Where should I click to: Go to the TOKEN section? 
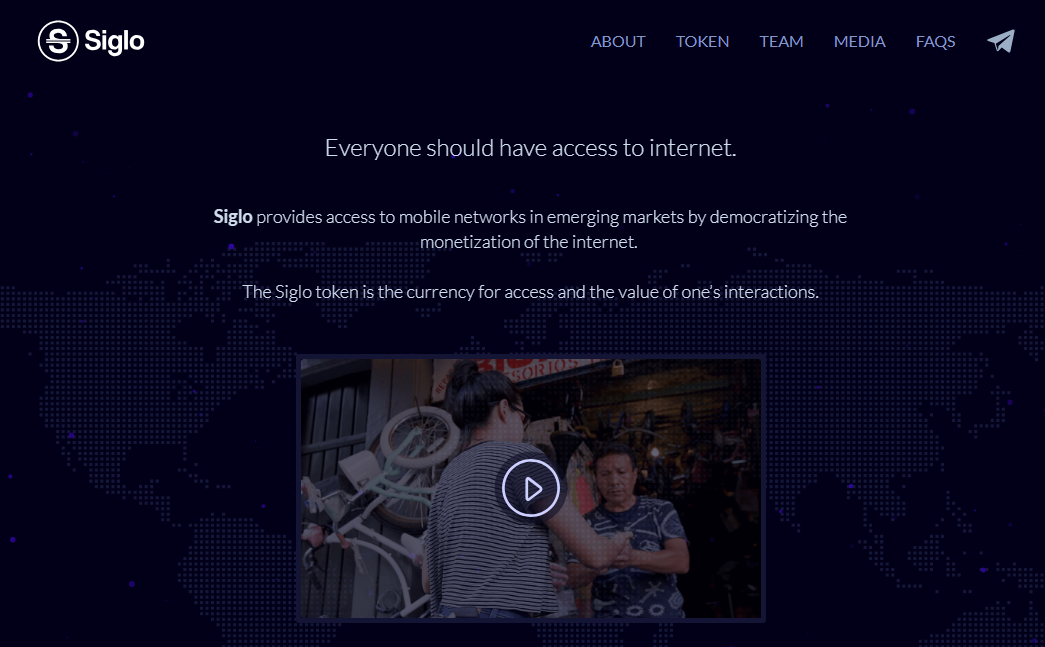coord(702,41)
